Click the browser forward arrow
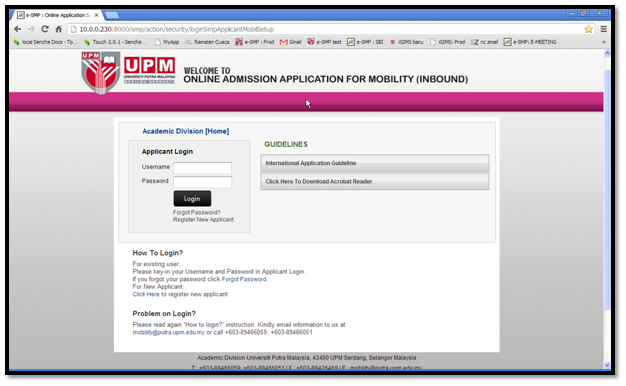 click(x=31, y=29)
